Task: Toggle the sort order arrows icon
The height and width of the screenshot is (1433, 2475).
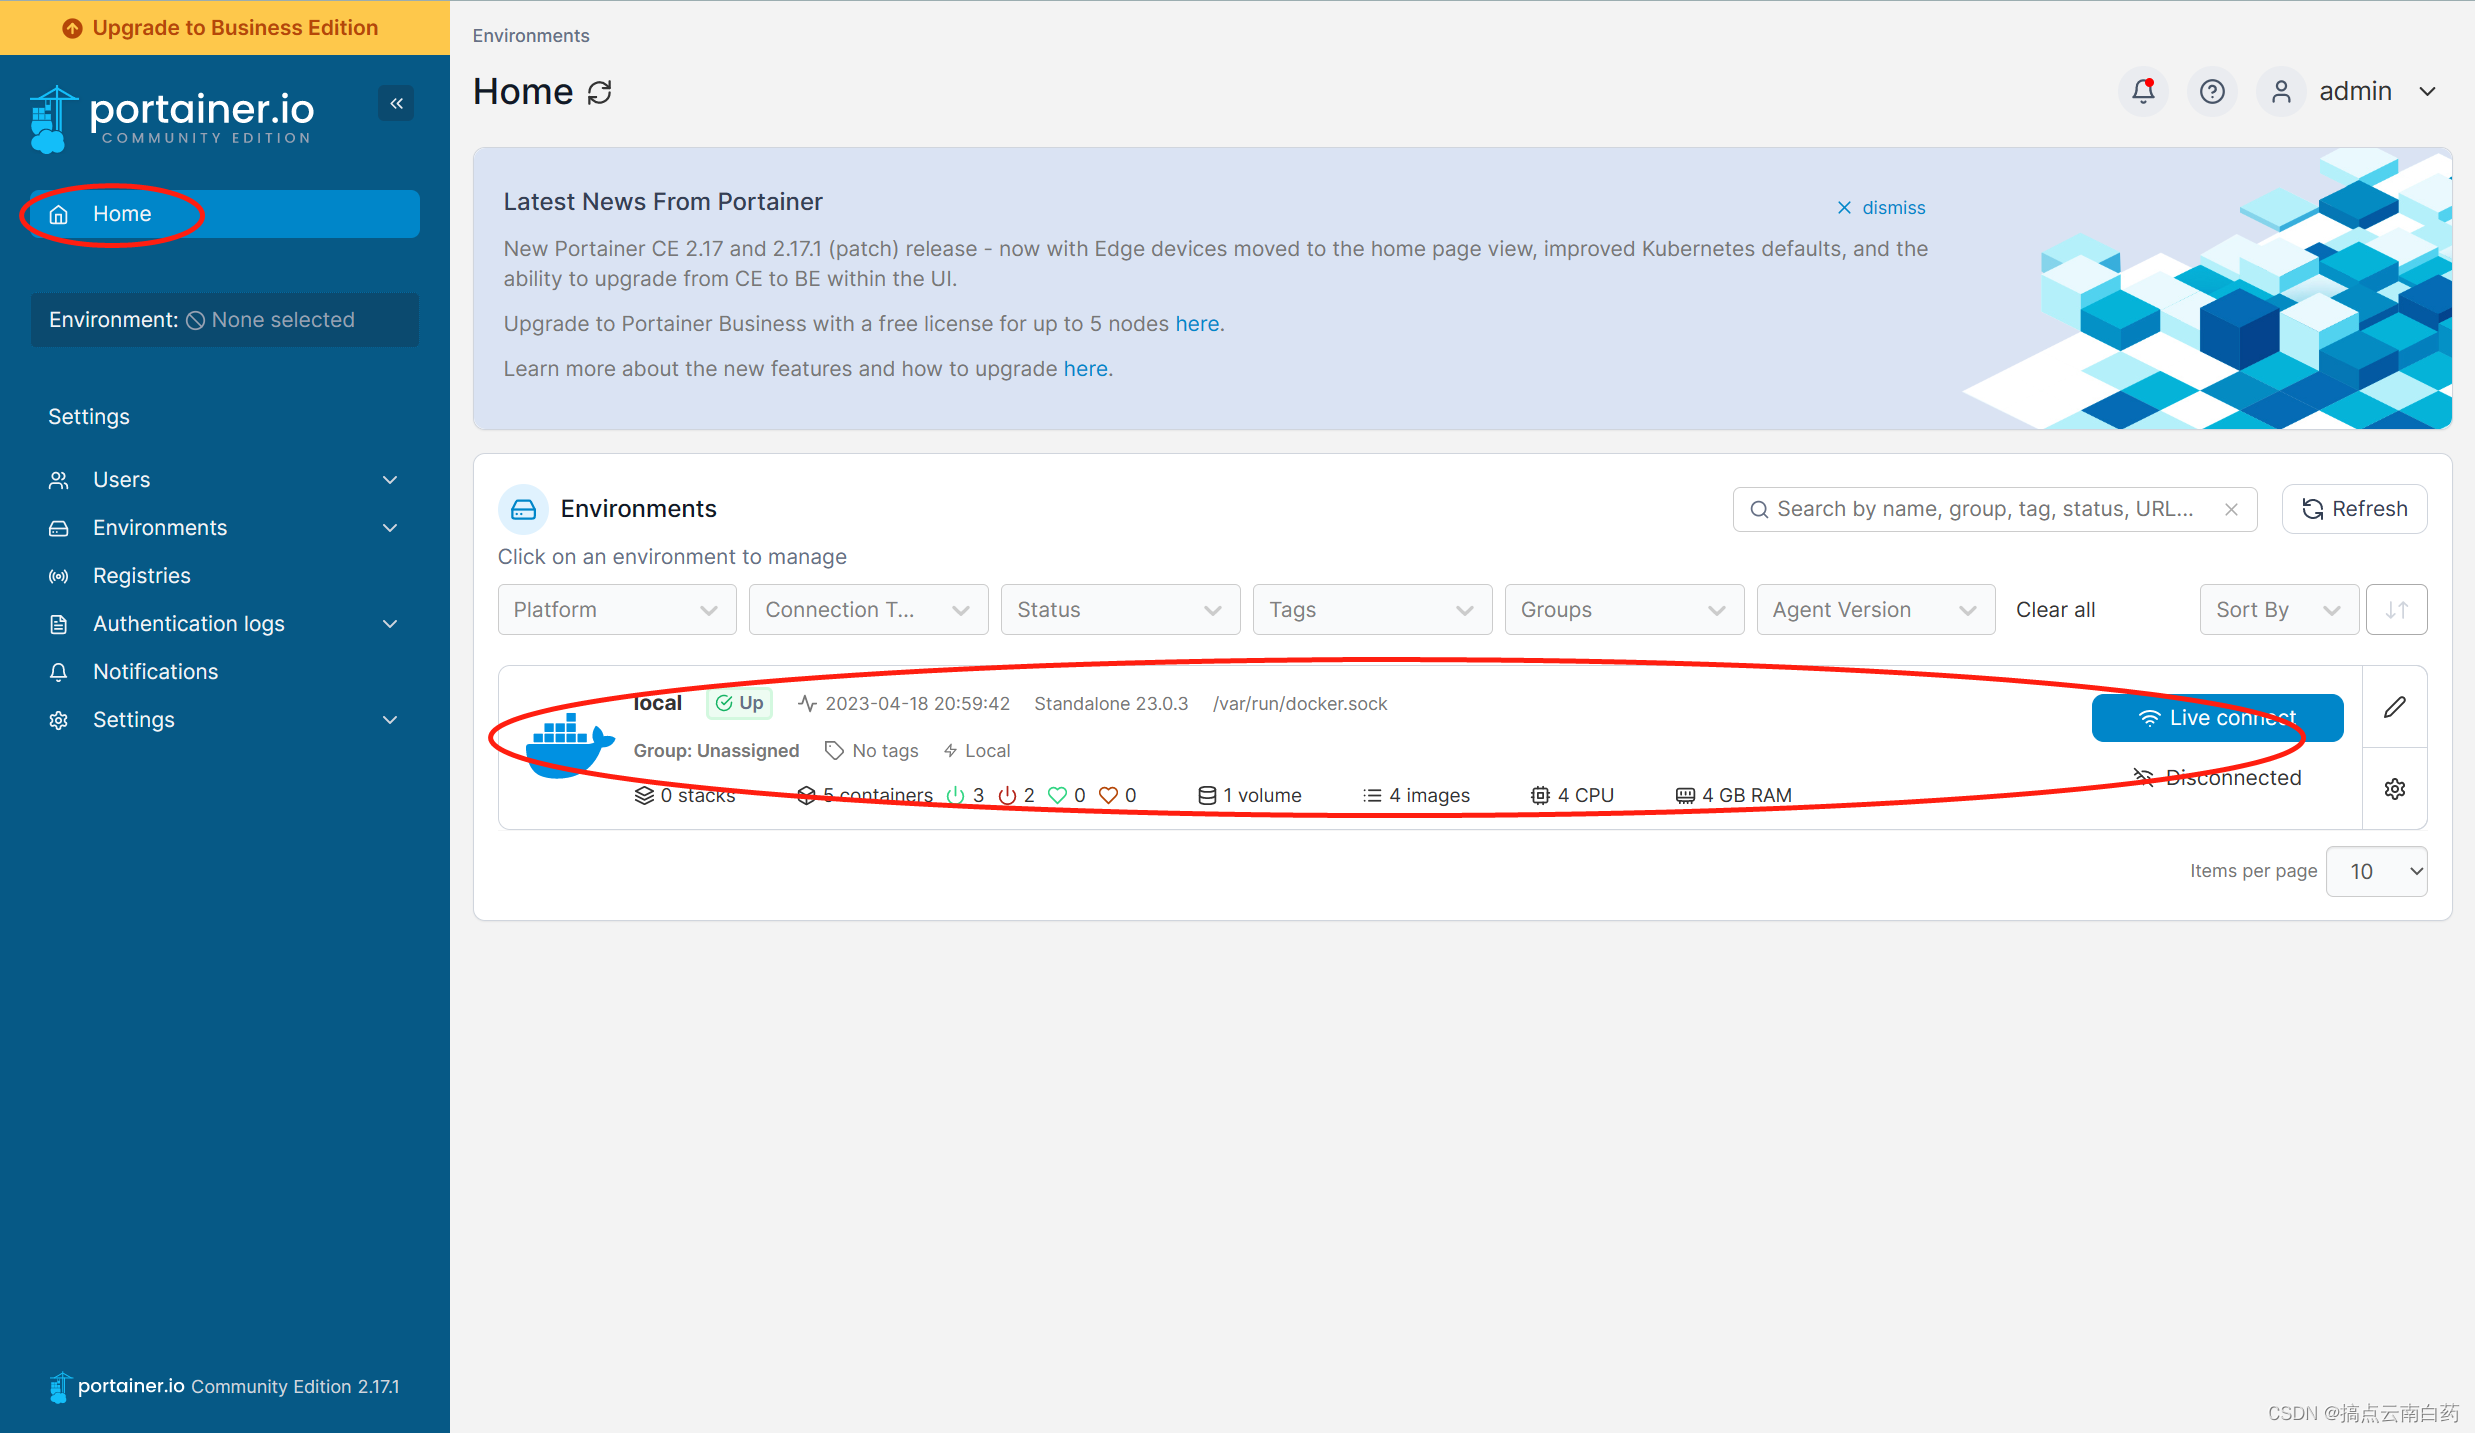Action: click(2397, 610)
